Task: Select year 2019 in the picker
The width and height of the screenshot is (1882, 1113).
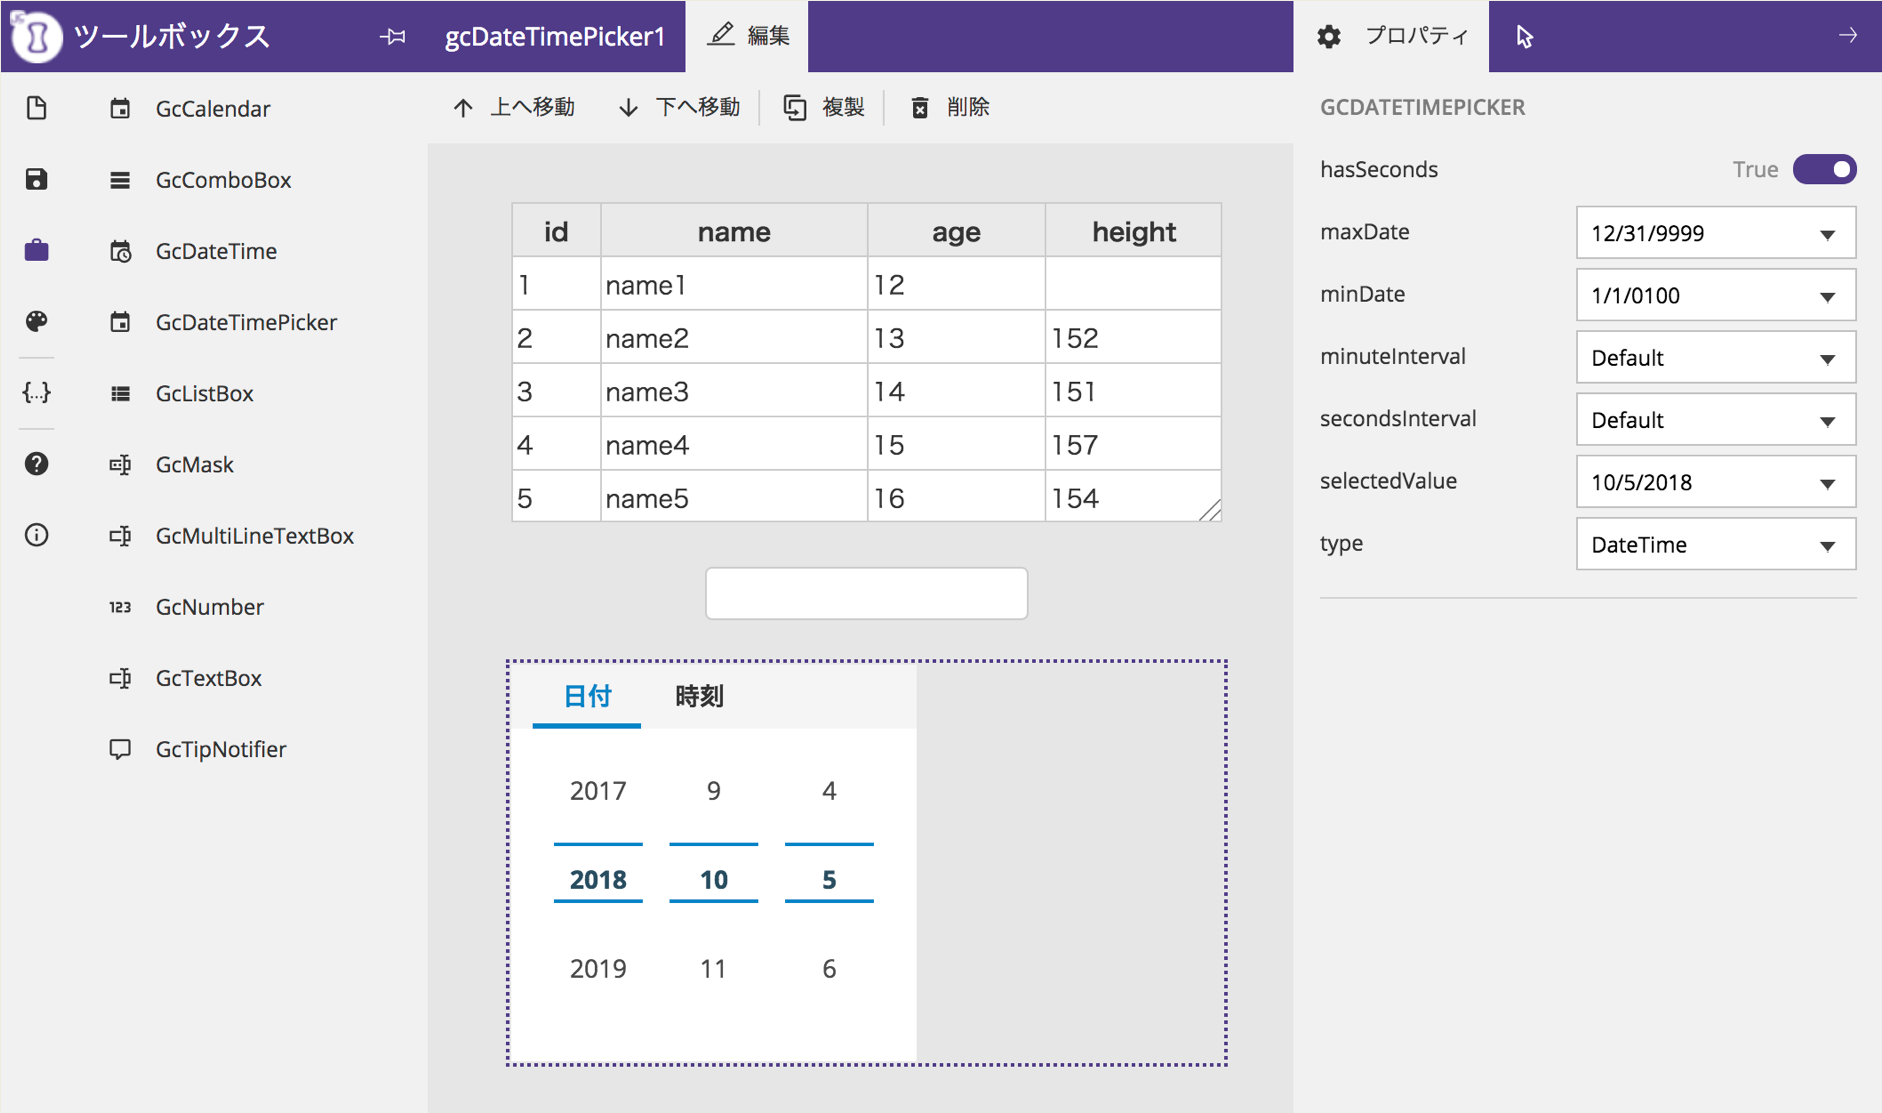Action: click(x=598, y=968)
